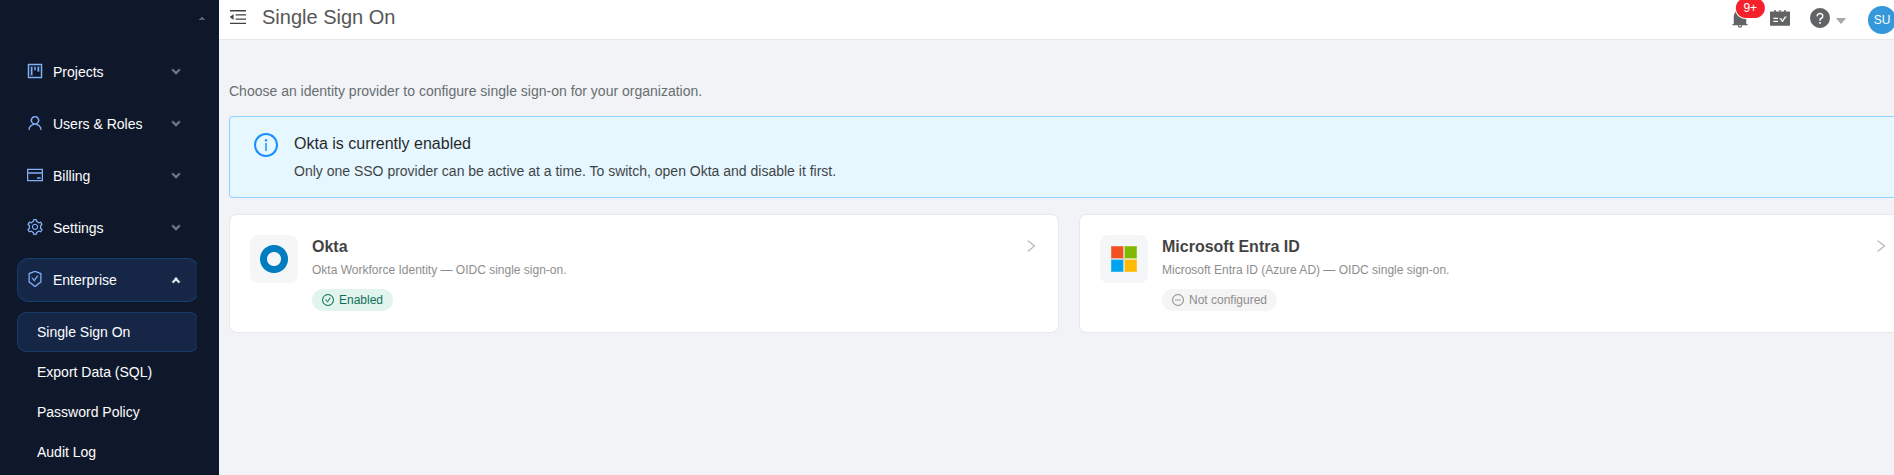Open notifications bell with 9+ badge
This screenshot has height=475, width=1894.
pyautogui.click(x=1740, y=19)
